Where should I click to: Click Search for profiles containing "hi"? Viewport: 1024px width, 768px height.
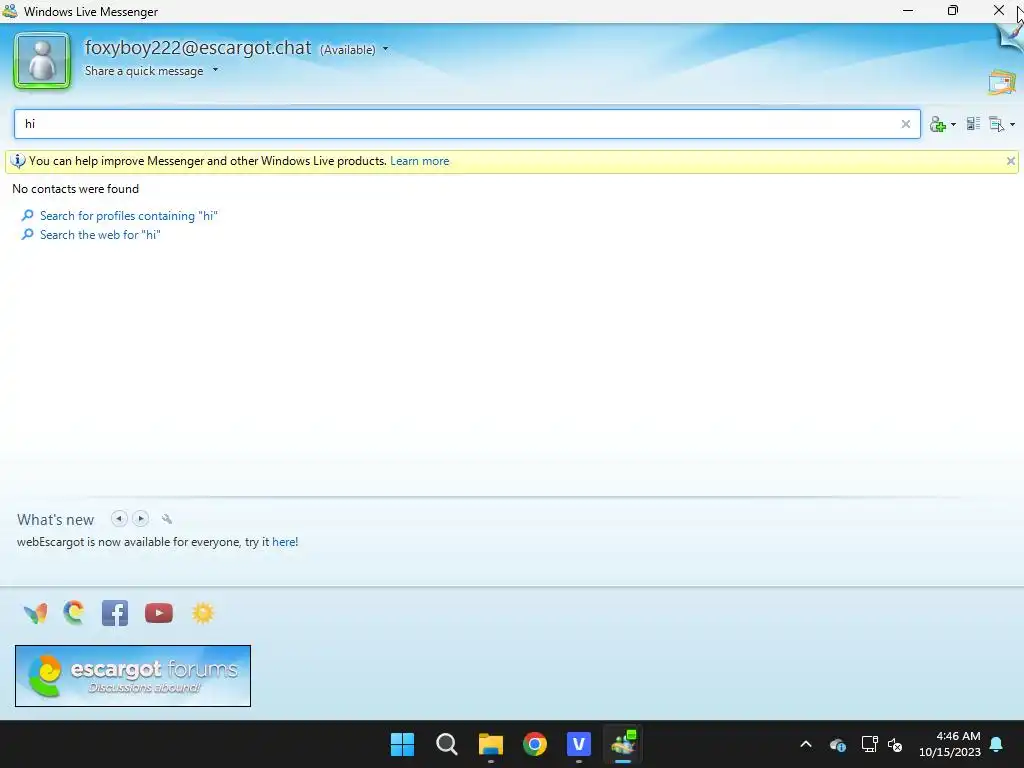[129, 216]
